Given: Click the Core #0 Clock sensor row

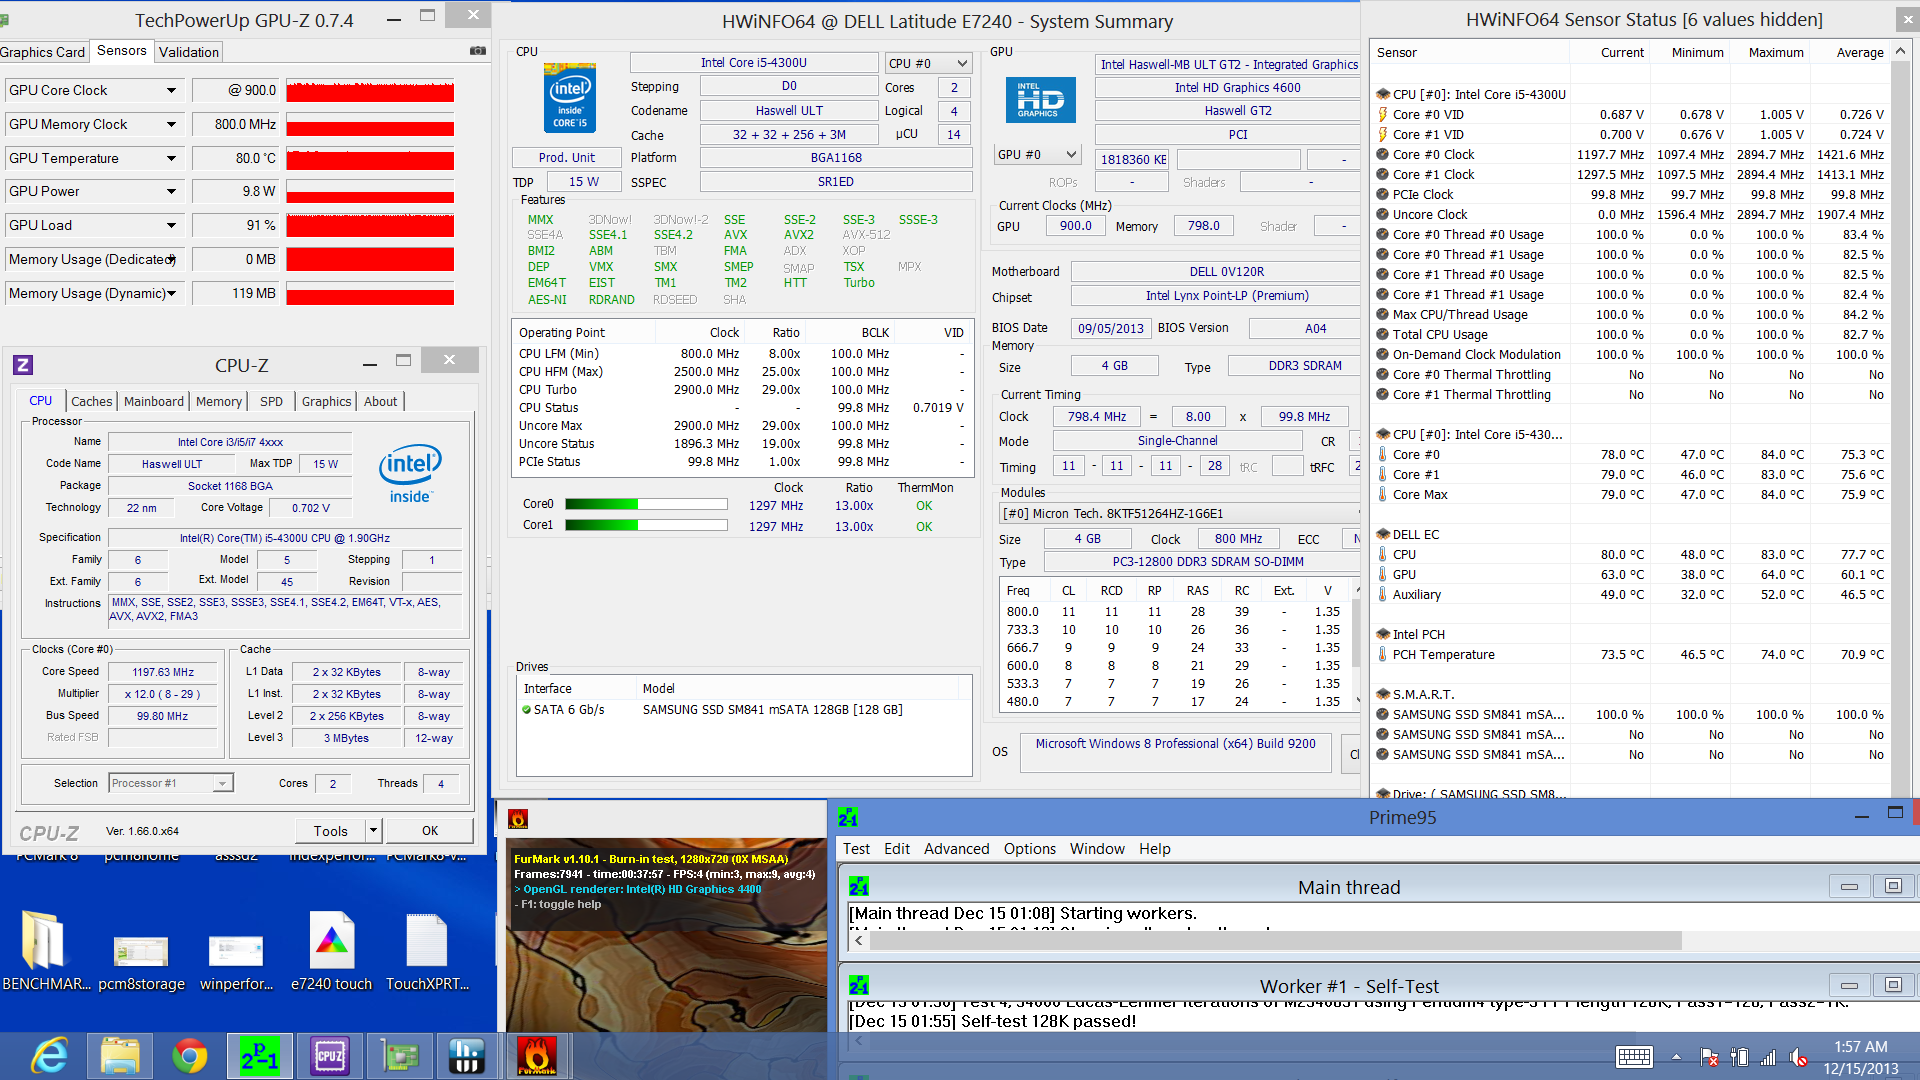Looking at the screenshot, I should click(x=1629, y=154).
